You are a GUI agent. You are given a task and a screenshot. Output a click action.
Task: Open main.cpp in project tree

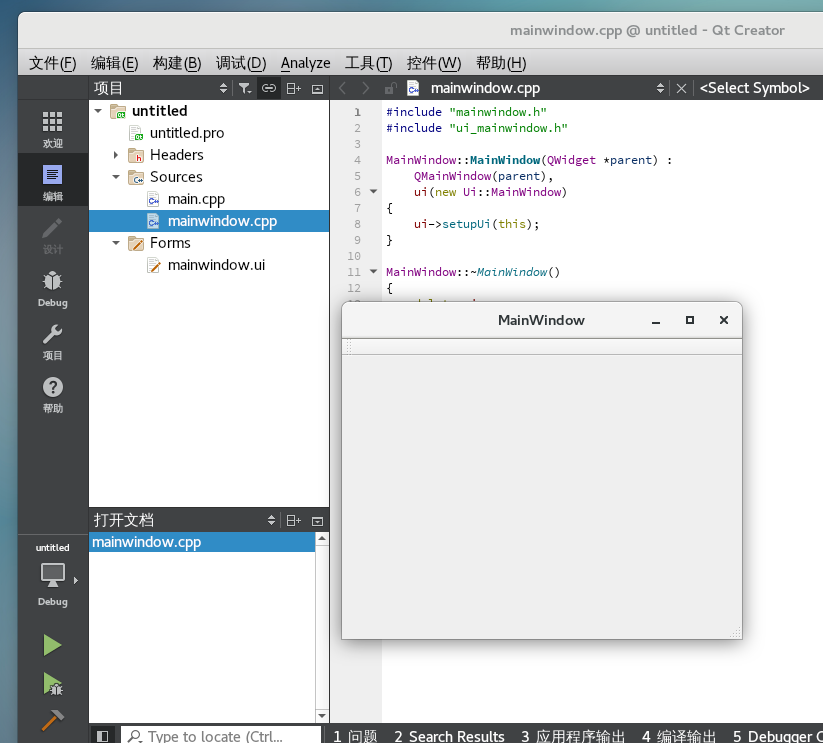point(196,199)
